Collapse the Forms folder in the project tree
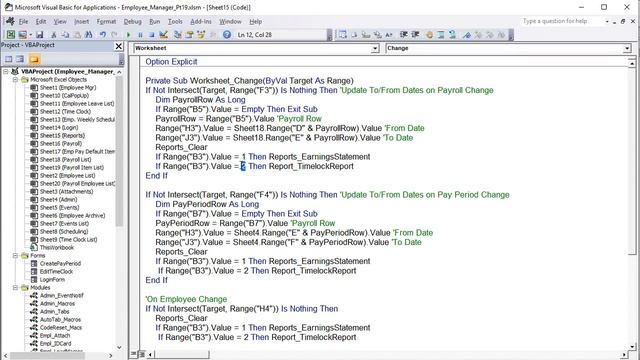The image size is (640, 360). tap(15, 256)
